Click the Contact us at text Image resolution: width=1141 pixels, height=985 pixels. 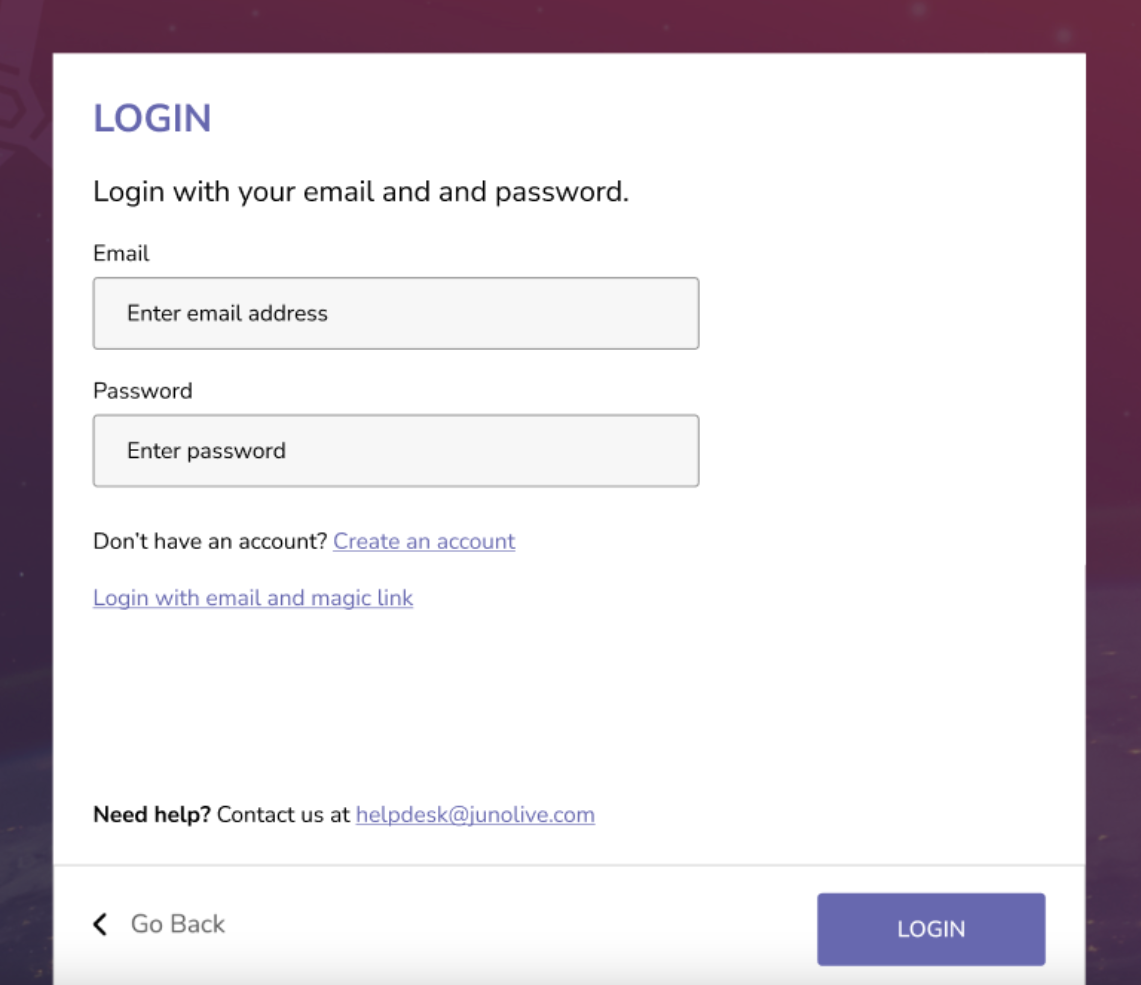click(x=284, y=815)
